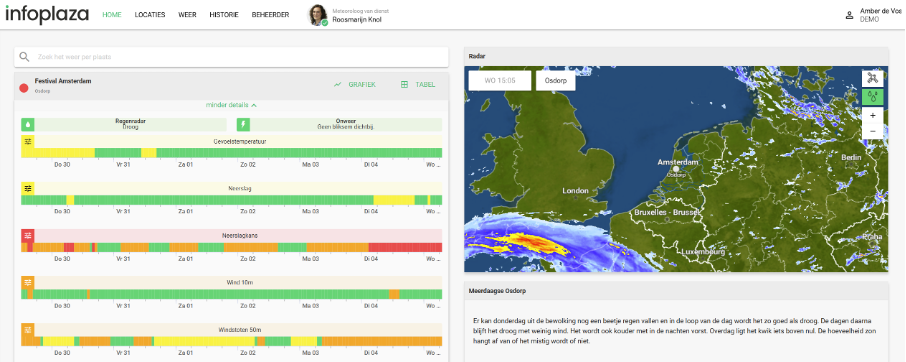Click the Wind 10m color timeline bar

pos(232,294)
